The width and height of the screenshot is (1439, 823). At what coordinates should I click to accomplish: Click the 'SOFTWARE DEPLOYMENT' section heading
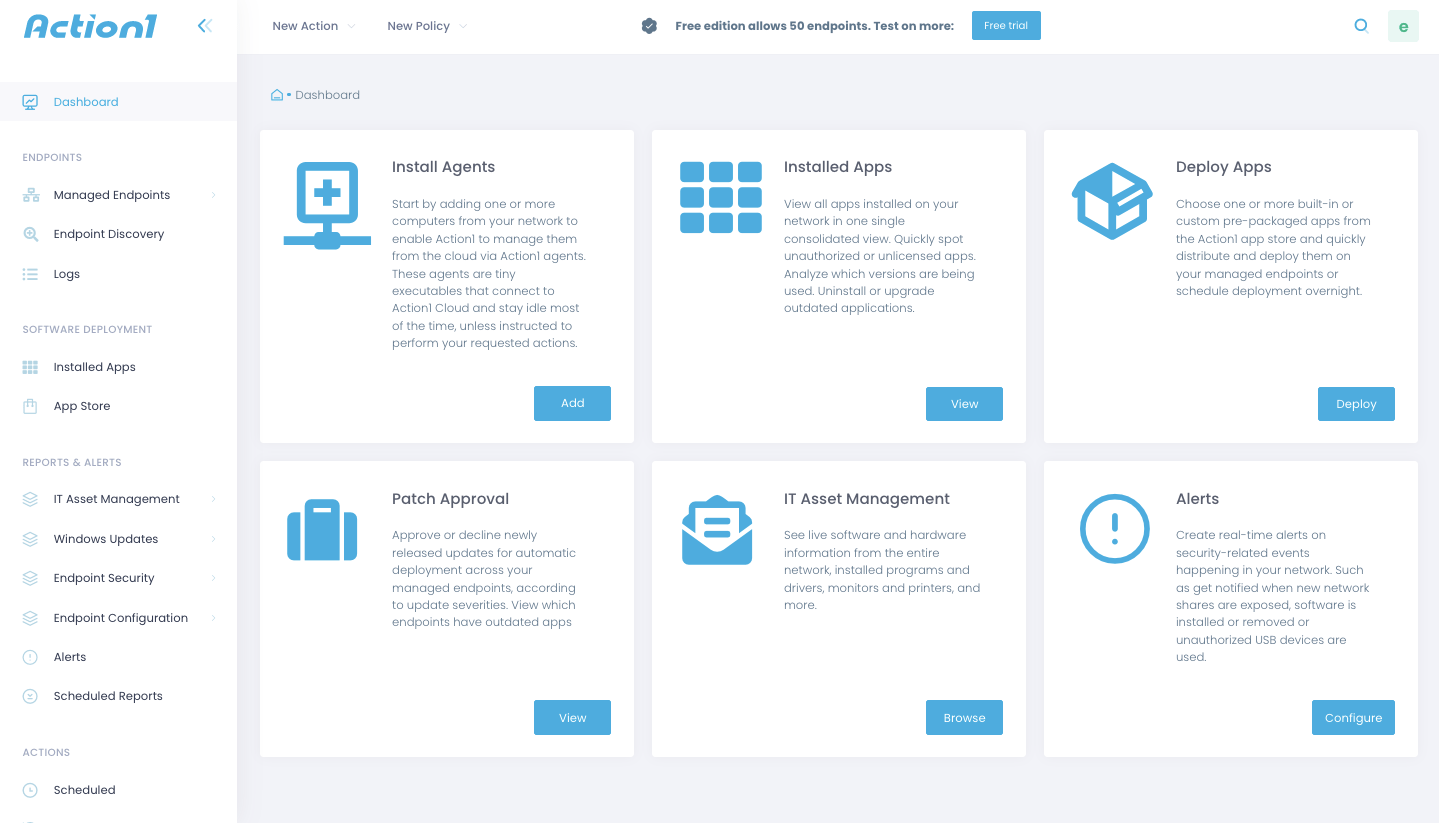[x=87, y=329]
